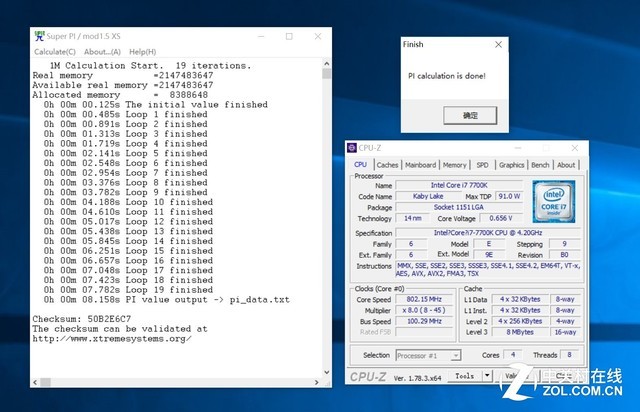Click the Super PI app icon in title bar
Viewport: 640px width, 412px height.
(39, 36)
